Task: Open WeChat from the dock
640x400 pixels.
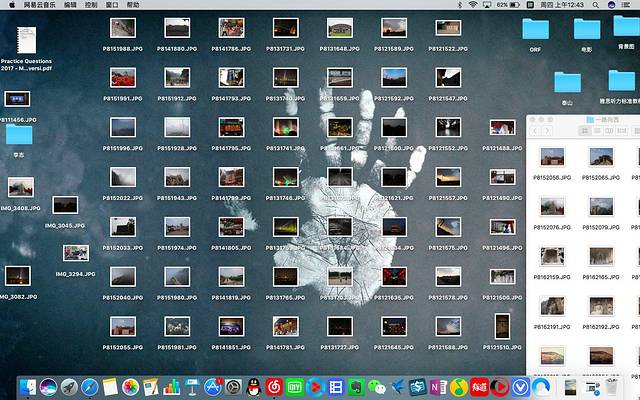Action: coord(376,386)
